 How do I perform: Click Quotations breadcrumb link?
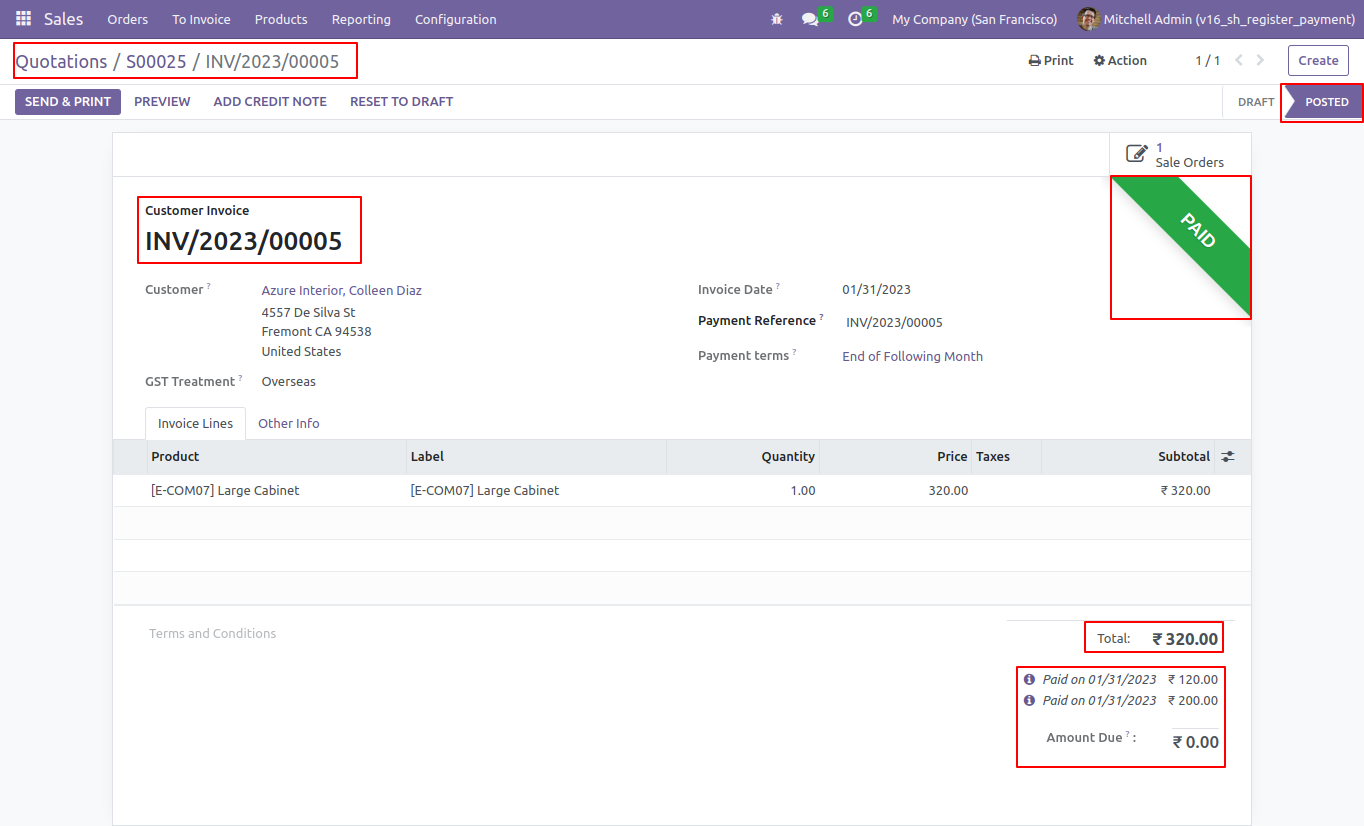61,61
